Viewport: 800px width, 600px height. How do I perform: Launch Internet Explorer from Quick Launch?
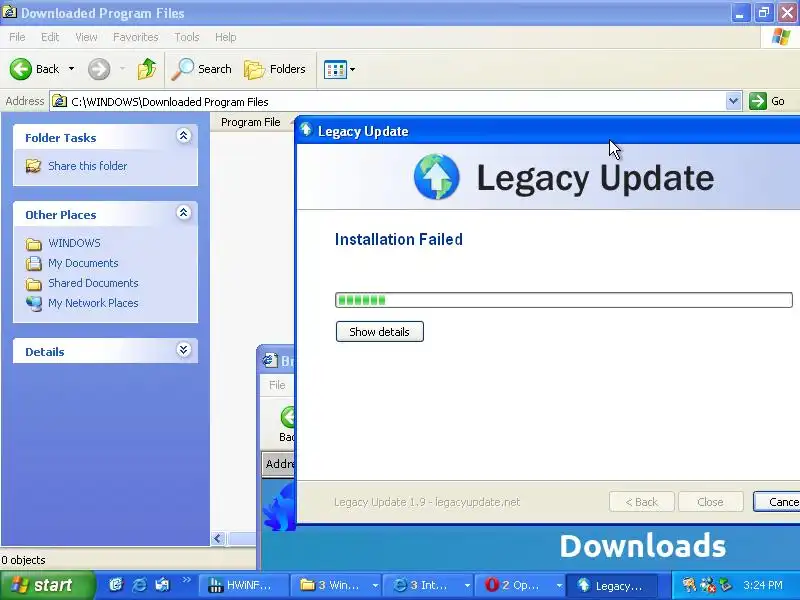pyautogui.click(x=140, y=585)
